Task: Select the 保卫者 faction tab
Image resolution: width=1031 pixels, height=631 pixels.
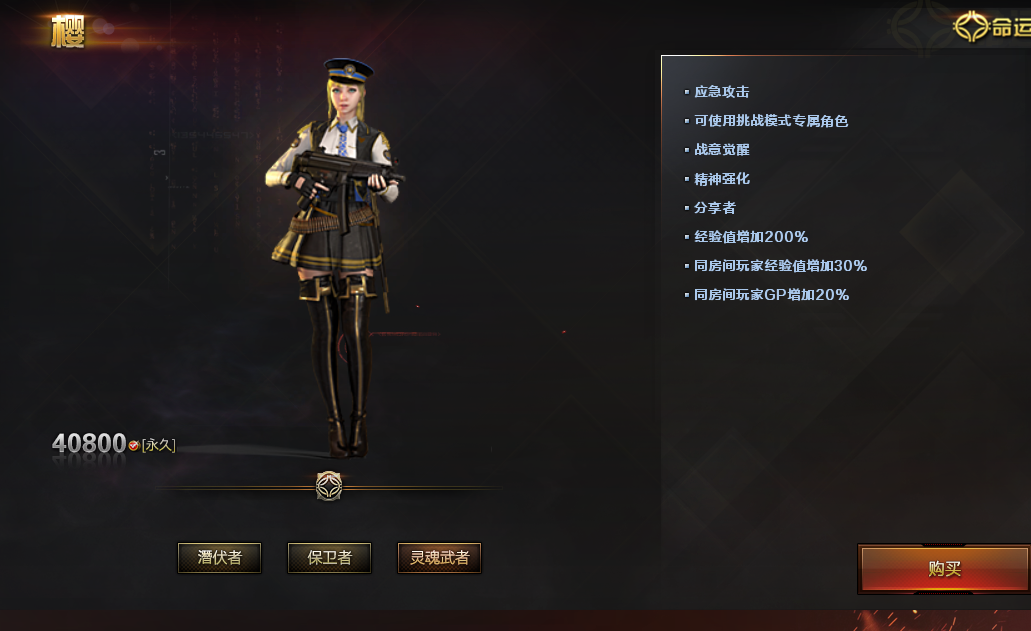Action: pyautogui.click(x=329, y=557)
